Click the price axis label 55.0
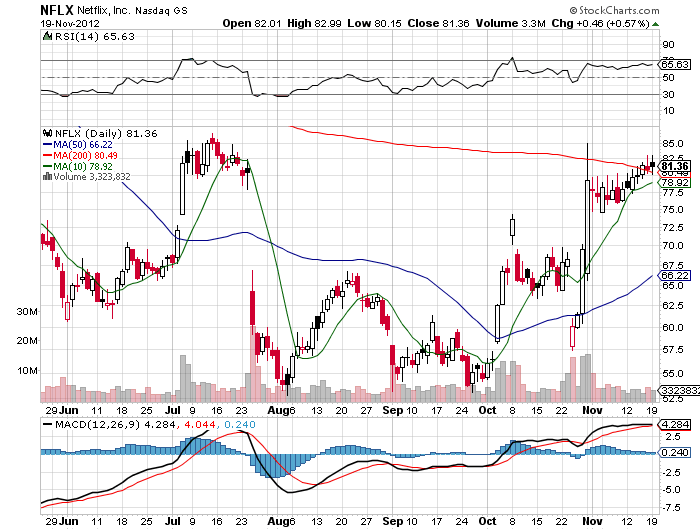The height and width of the screenshot is (530, 700). click(x=673, y=373)
